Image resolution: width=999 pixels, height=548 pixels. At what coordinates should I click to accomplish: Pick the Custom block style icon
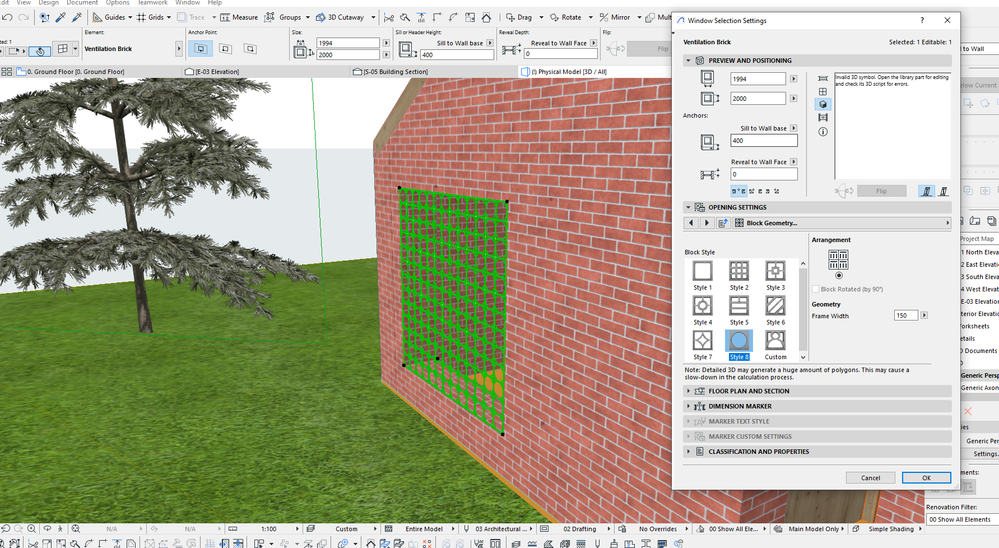click(x=774, y=341)
